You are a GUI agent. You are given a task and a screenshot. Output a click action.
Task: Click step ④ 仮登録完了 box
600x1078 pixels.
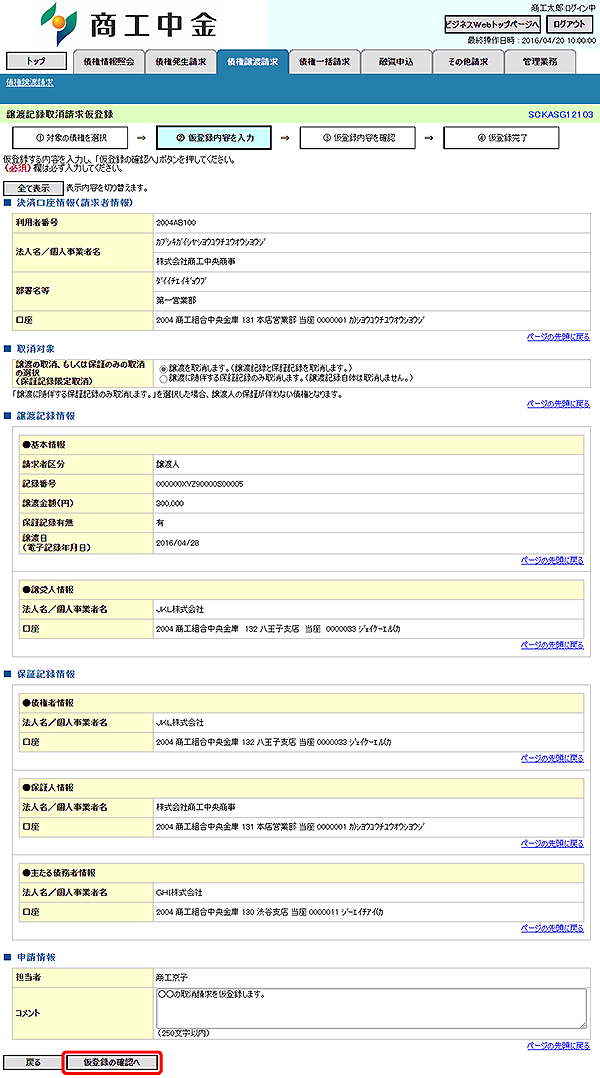501,138
